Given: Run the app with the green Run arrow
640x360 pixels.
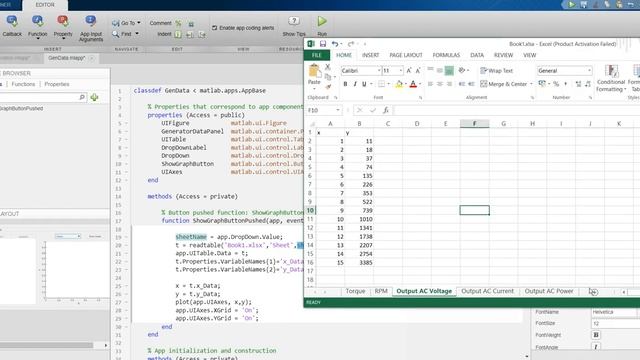Looking at the screenshot, I should [x=322, y=21].
